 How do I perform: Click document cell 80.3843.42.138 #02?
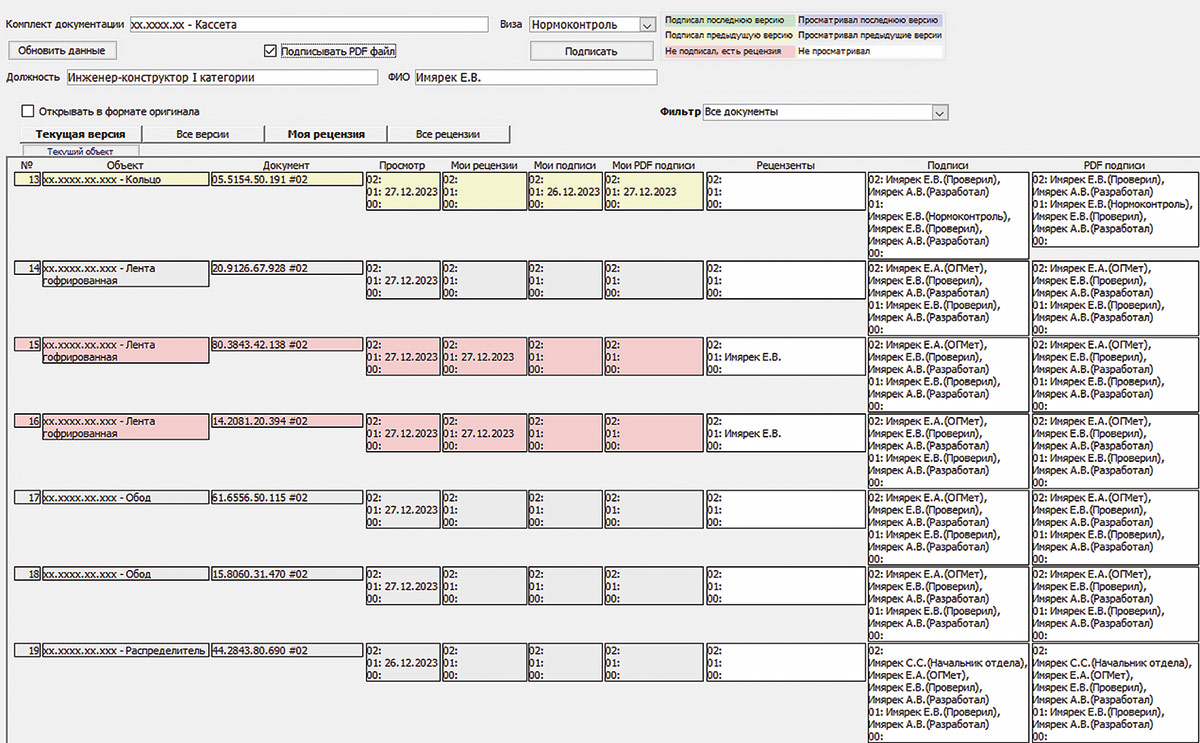[x=286, y=345]
